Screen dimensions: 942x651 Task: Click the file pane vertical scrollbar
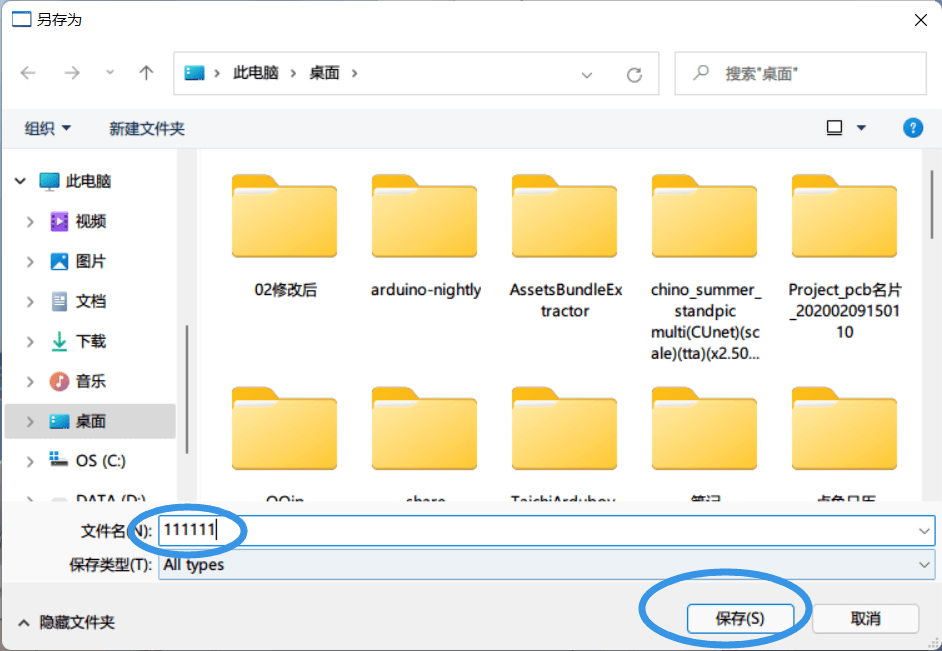[x=932, y=204]
